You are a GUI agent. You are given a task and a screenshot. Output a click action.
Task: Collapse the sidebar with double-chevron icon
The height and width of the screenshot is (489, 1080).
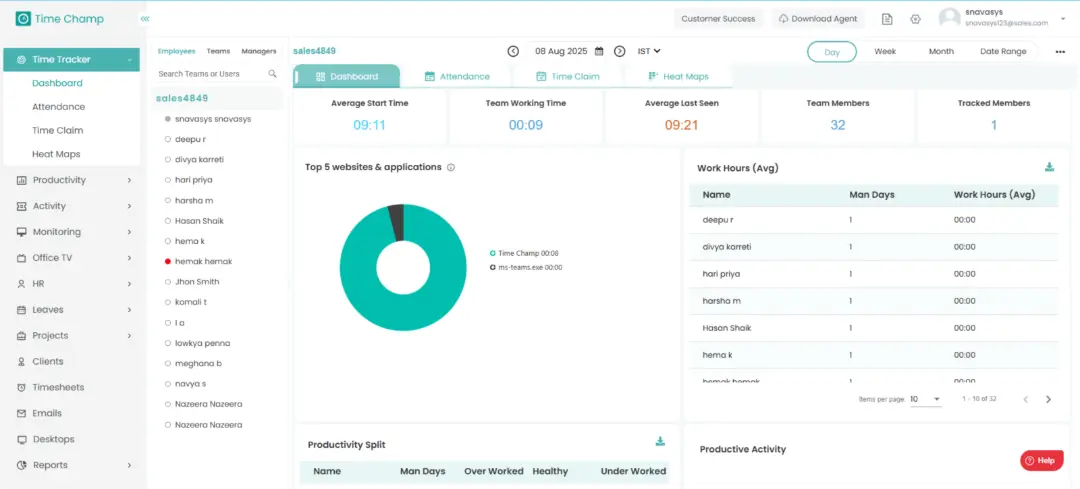[145, 19]
